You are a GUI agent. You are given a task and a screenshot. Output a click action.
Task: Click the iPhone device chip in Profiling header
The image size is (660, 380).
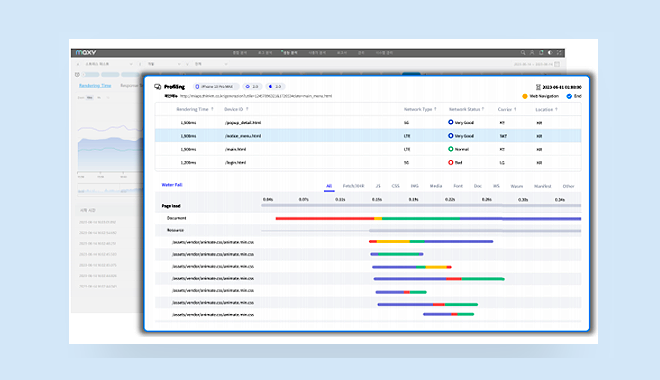tap(216, 86)
